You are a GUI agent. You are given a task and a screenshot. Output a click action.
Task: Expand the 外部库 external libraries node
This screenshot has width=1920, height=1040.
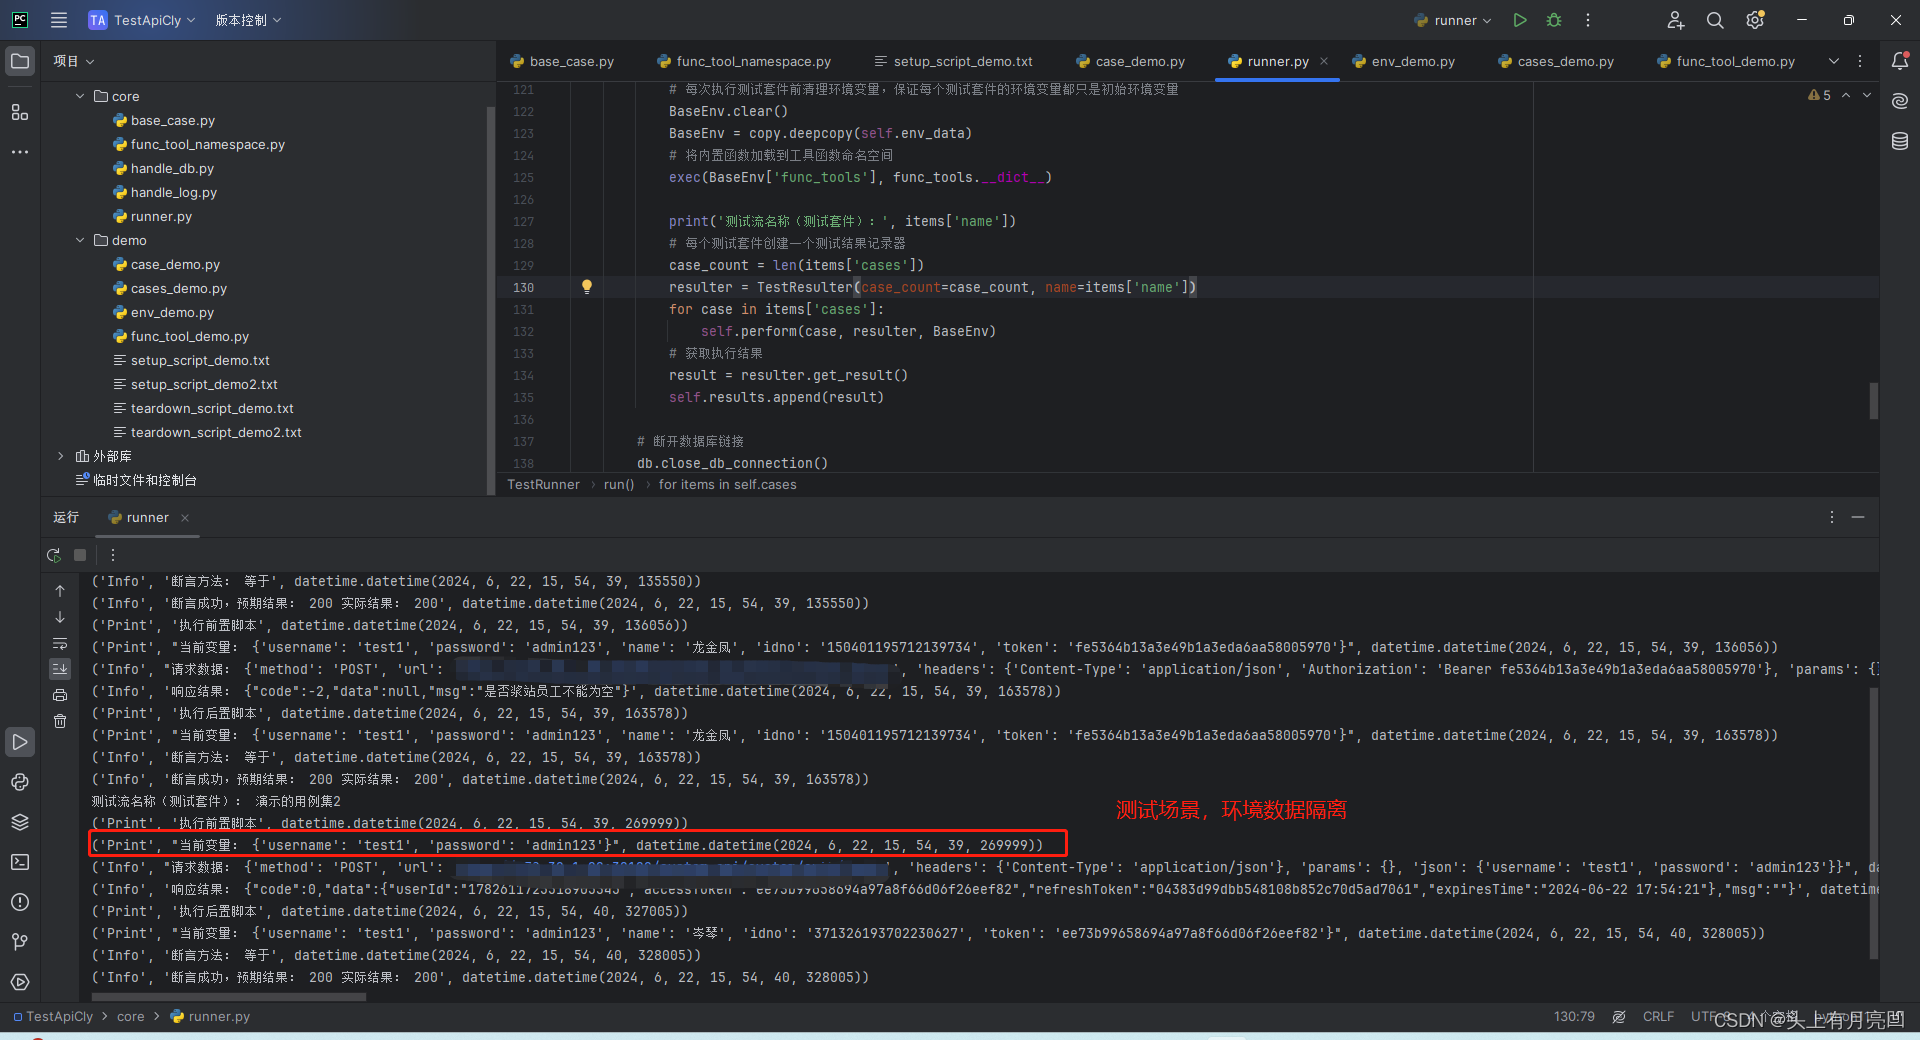pyautogui.click(x=61, y=456)
